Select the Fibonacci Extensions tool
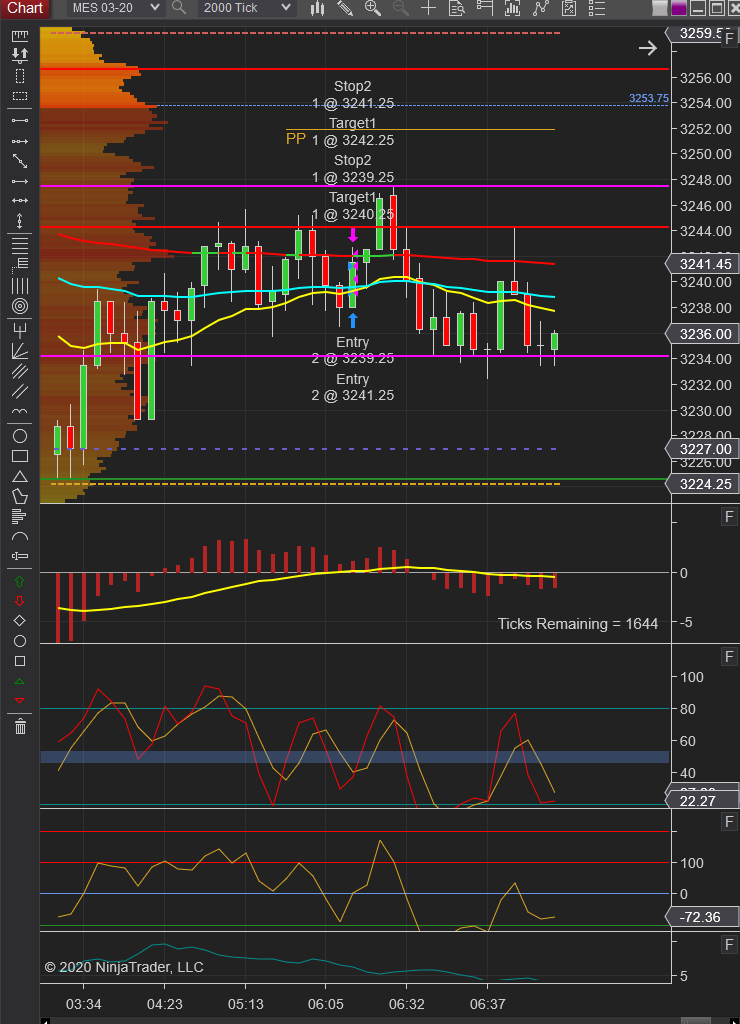 (x=20, y=264)
